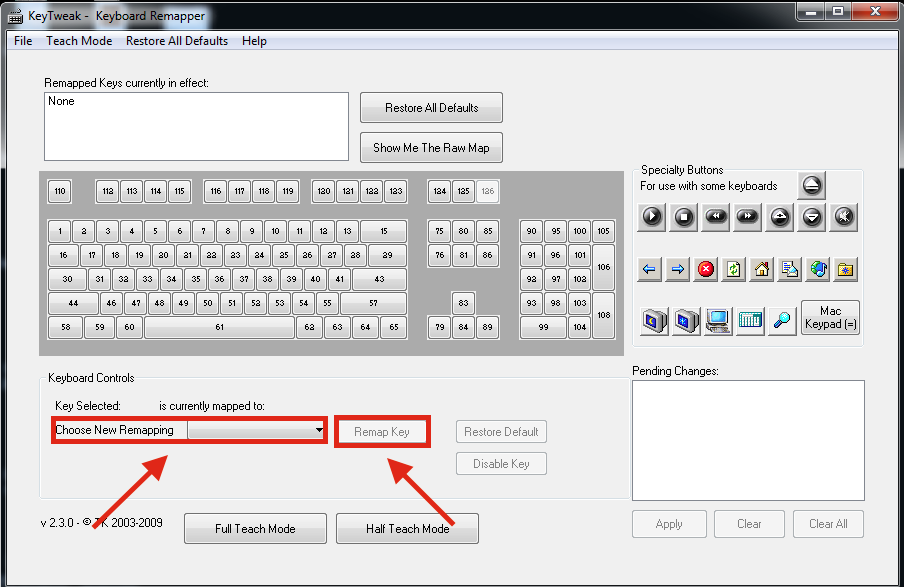Image resolution: width=904 pixels, height=587 pixels.
Task: Select keyboard key number 124
Action: (x=439, y=191)
